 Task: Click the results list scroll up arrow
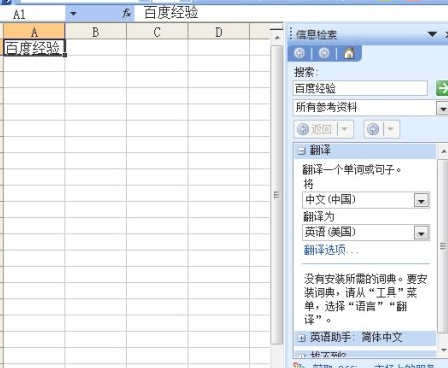click(444, 151)
